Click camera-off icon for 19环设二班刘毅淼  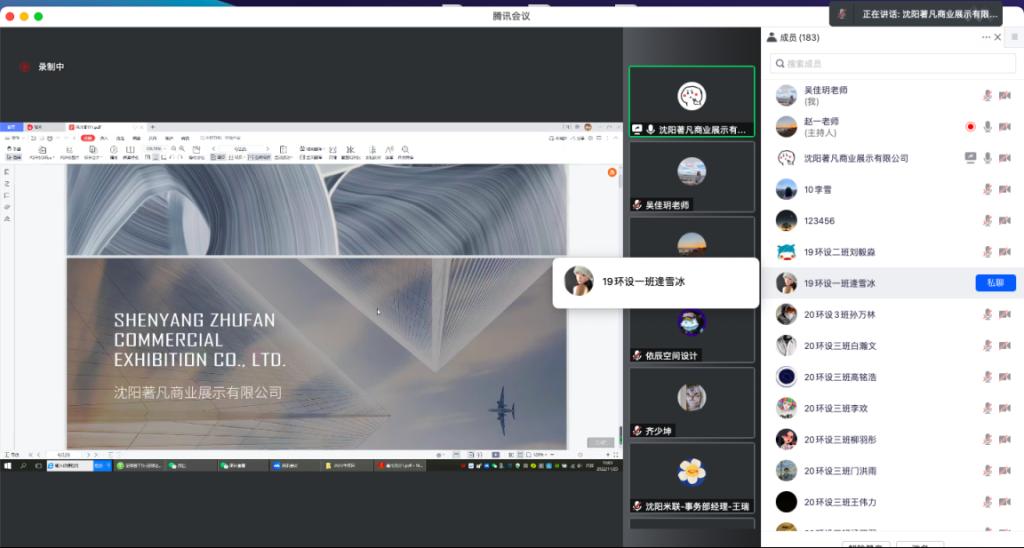tap(1004, 251)
